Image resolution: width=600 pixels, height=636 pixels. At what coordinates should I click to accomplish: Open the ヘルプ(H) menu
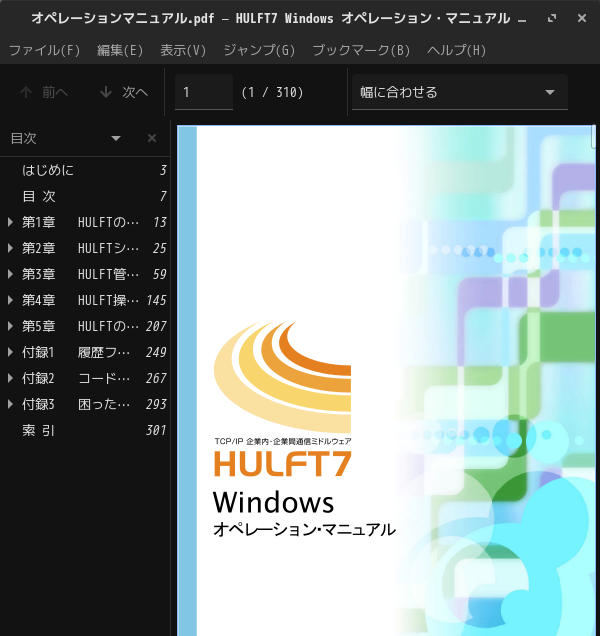pyautogui.click(x=456, y=51)
